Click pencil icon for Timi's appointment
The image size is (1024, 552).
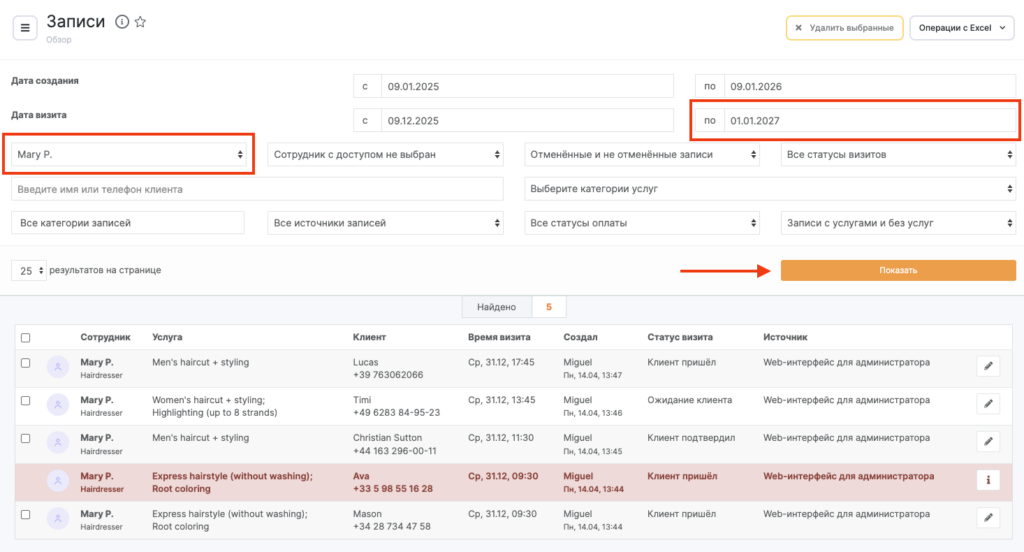(x=988, y=404)
